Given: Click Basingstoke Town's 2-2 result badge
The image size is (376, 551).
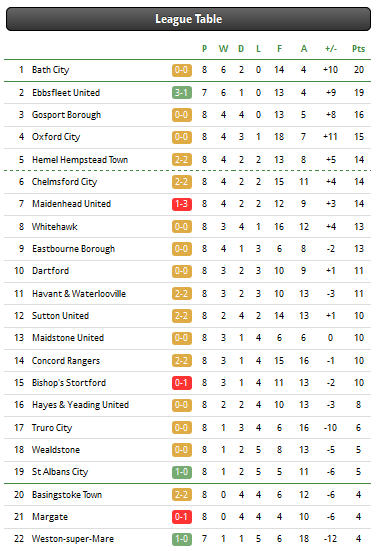Looking at the screenshot, I should tap(182, 495).
